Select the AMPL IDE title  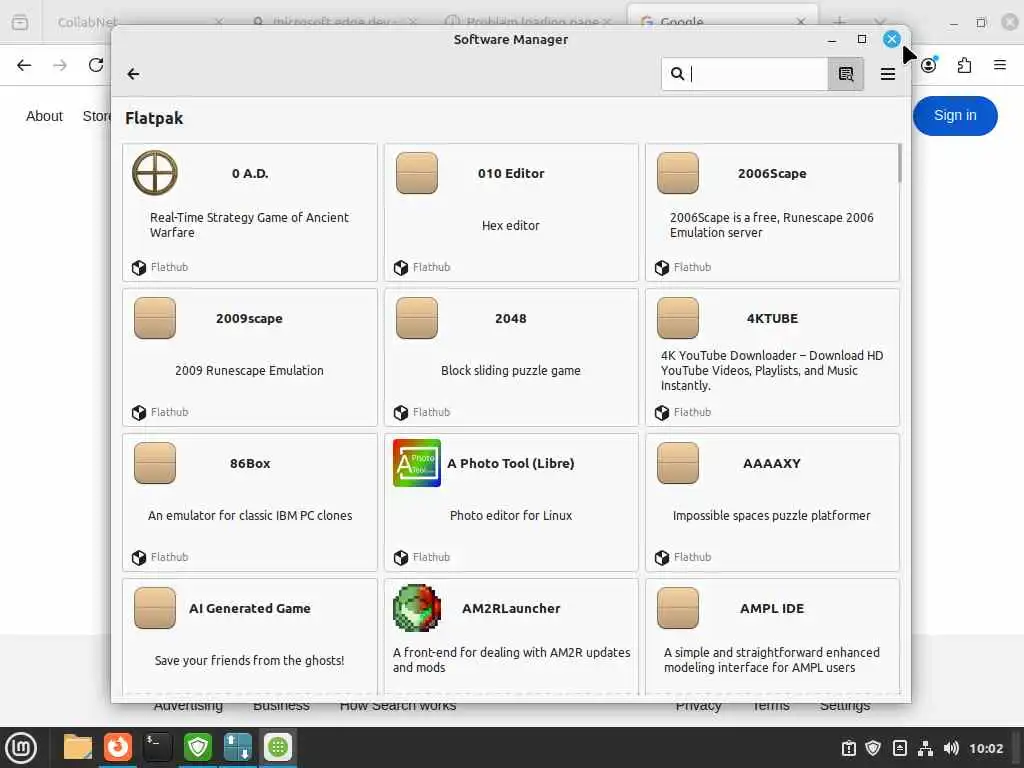tap(772, 609)
